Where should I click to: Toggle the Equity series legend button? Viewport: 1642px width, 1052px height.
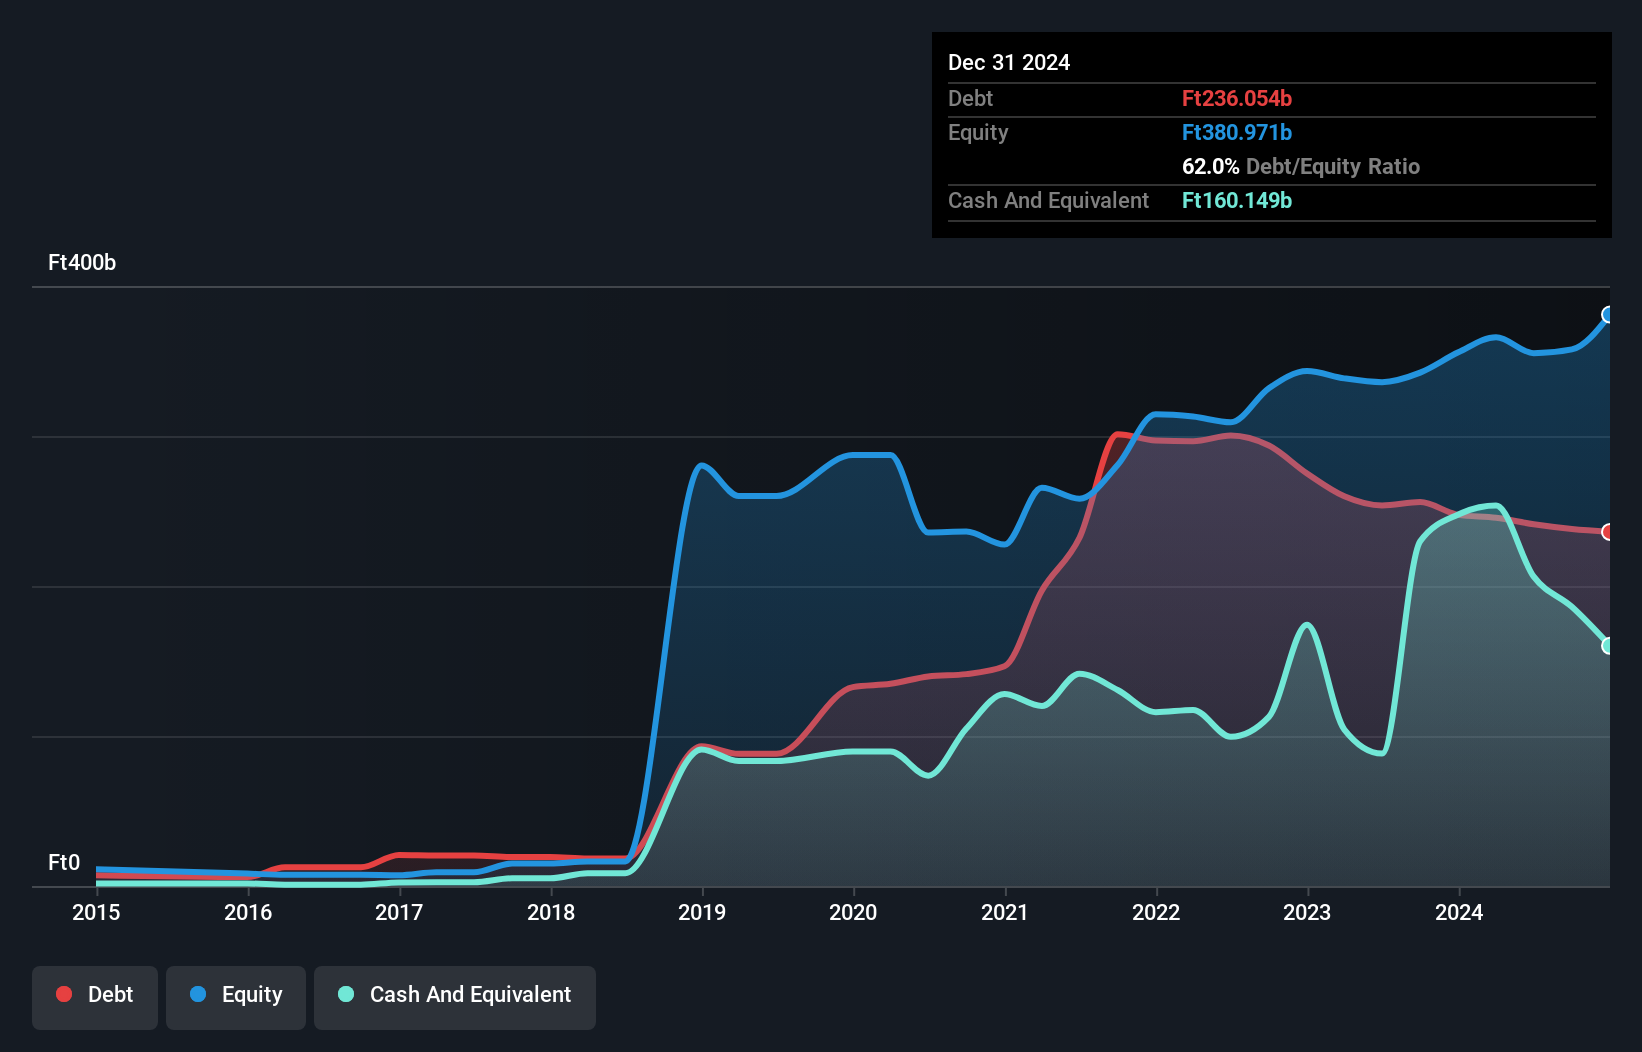point(236,997)
